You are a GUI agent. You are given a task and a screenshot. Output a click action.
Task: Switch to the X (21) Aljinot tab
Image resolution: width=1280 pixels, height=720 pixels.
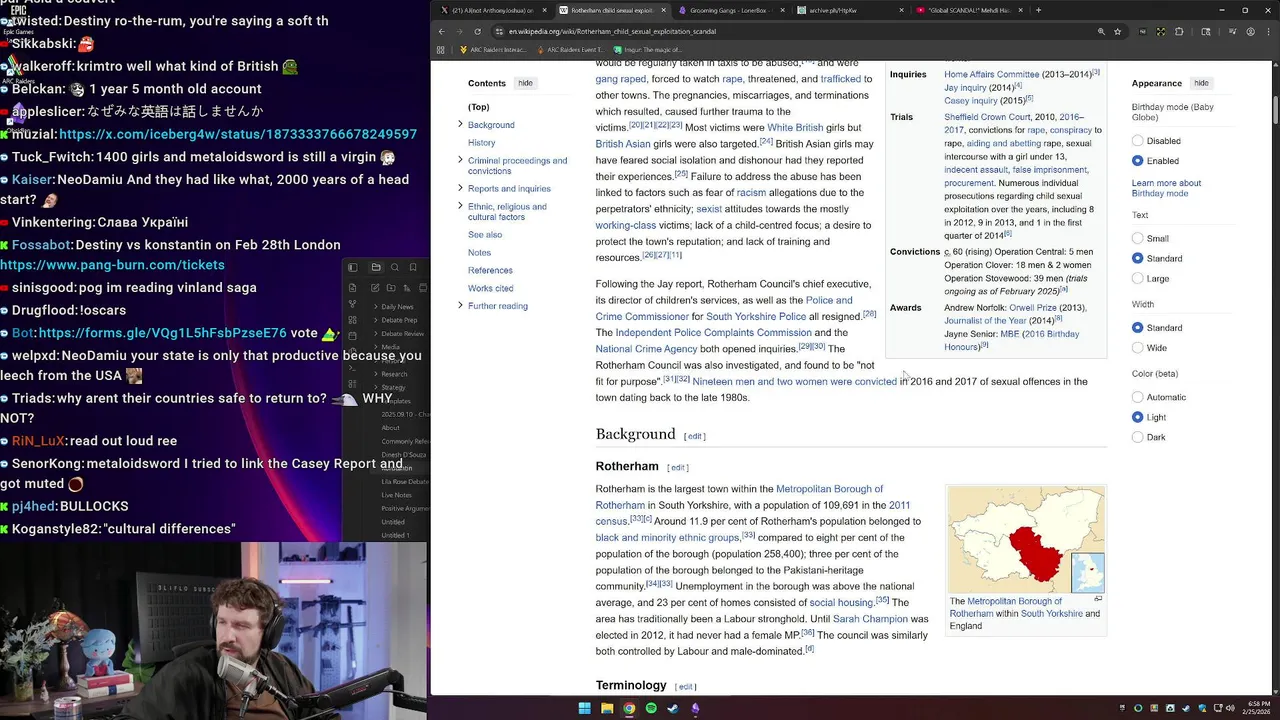pyautogui.click(x=493, y=10)
